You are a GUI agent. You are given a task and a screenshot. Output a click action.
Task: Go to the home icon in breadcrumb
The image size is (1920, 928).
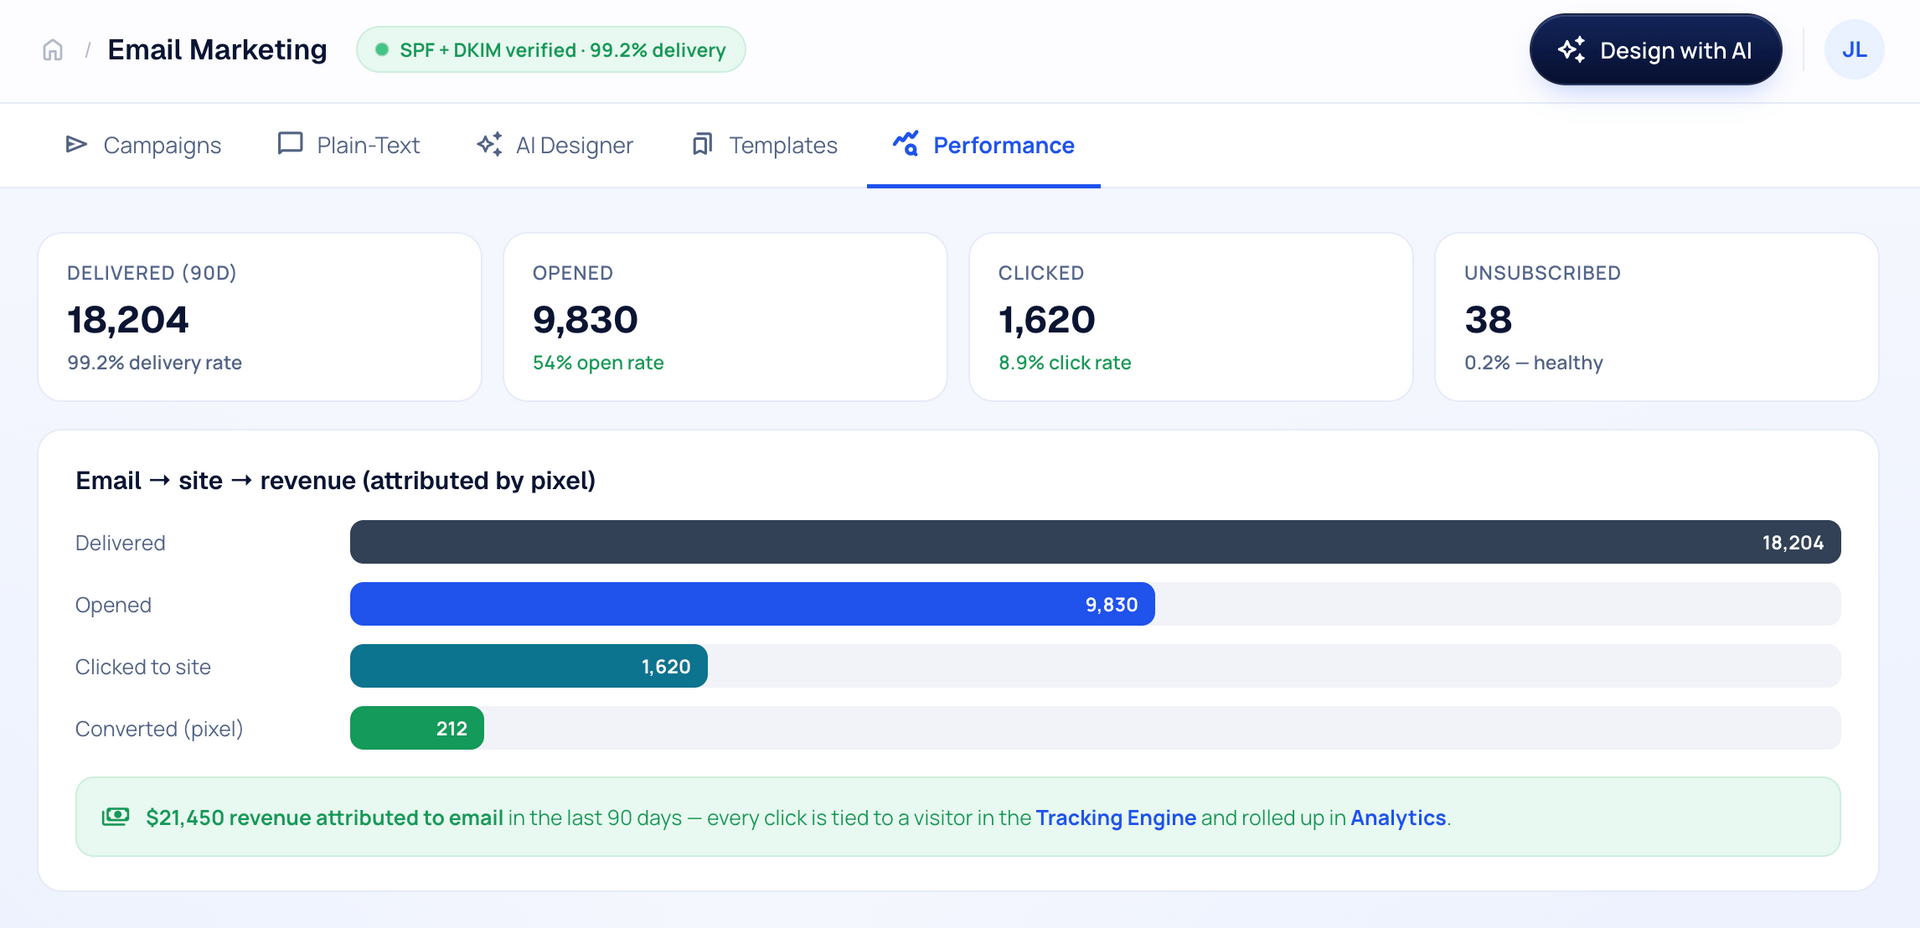pos(53,50)
